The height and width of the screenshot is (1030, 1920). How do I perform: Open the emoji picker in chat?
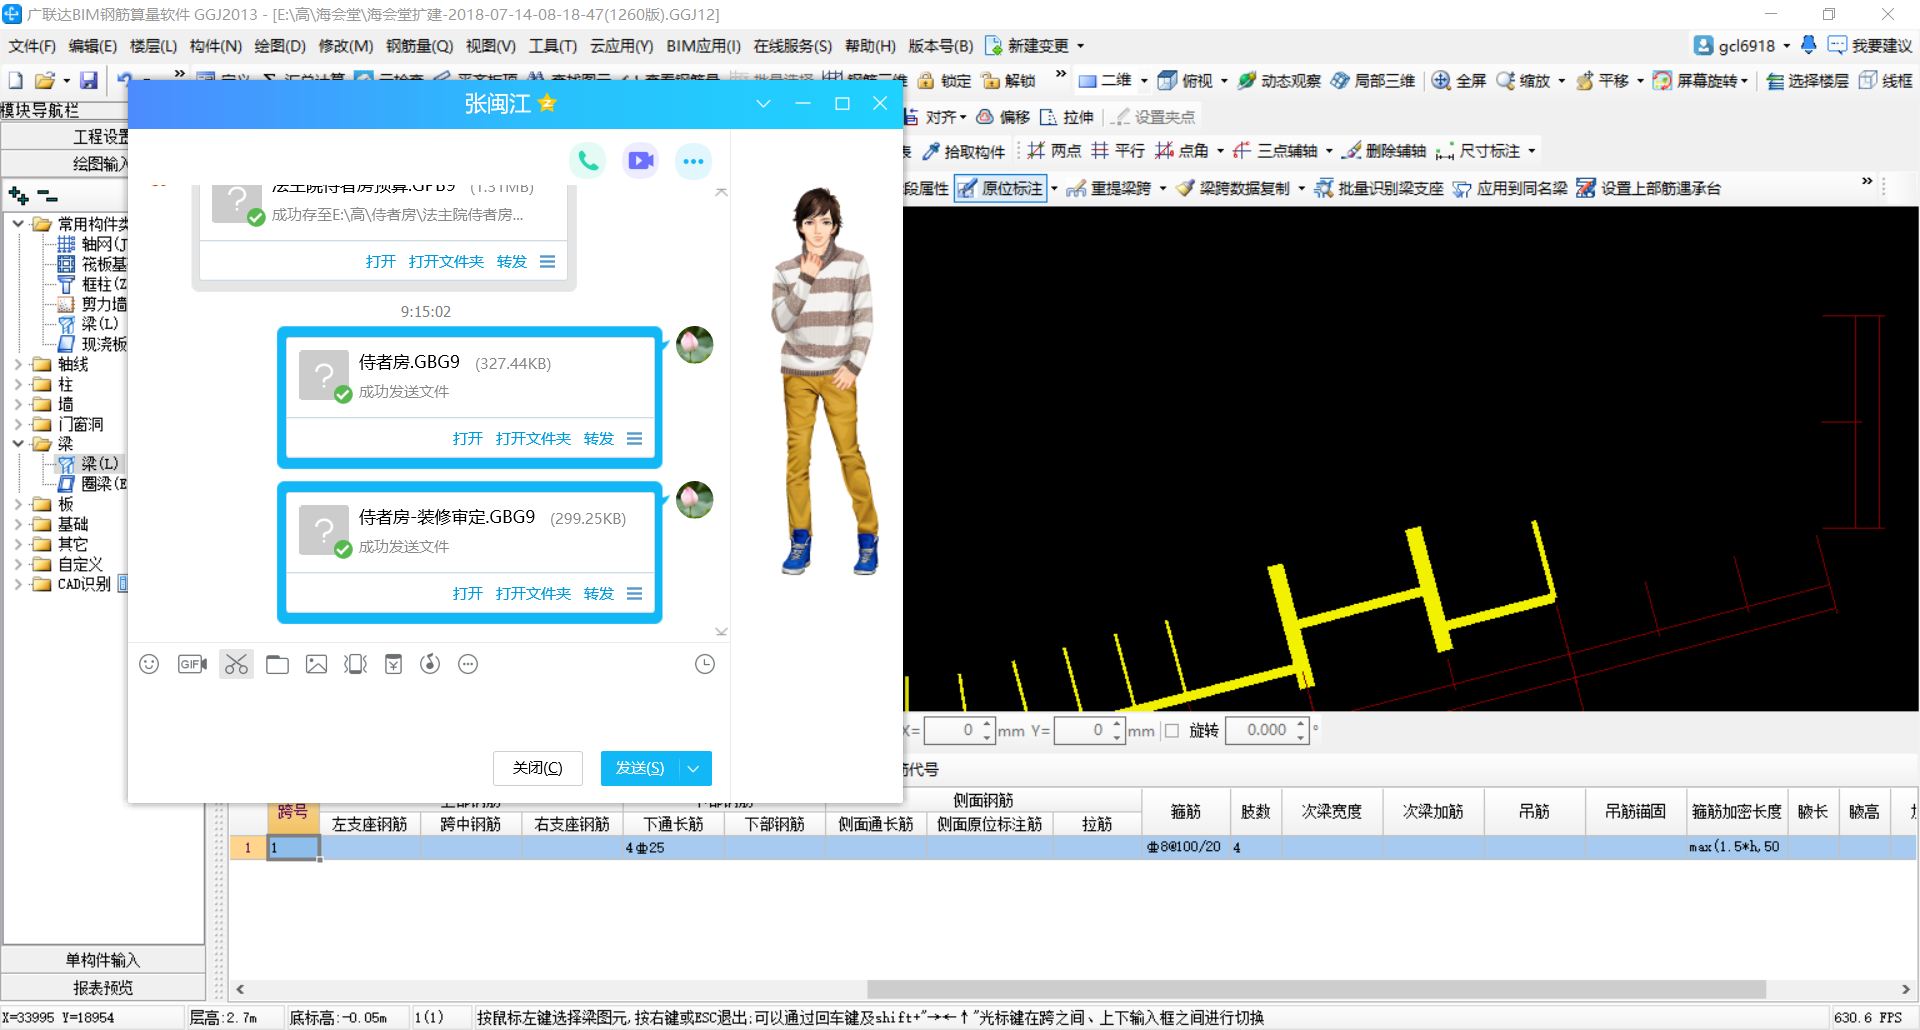[149, 664]
